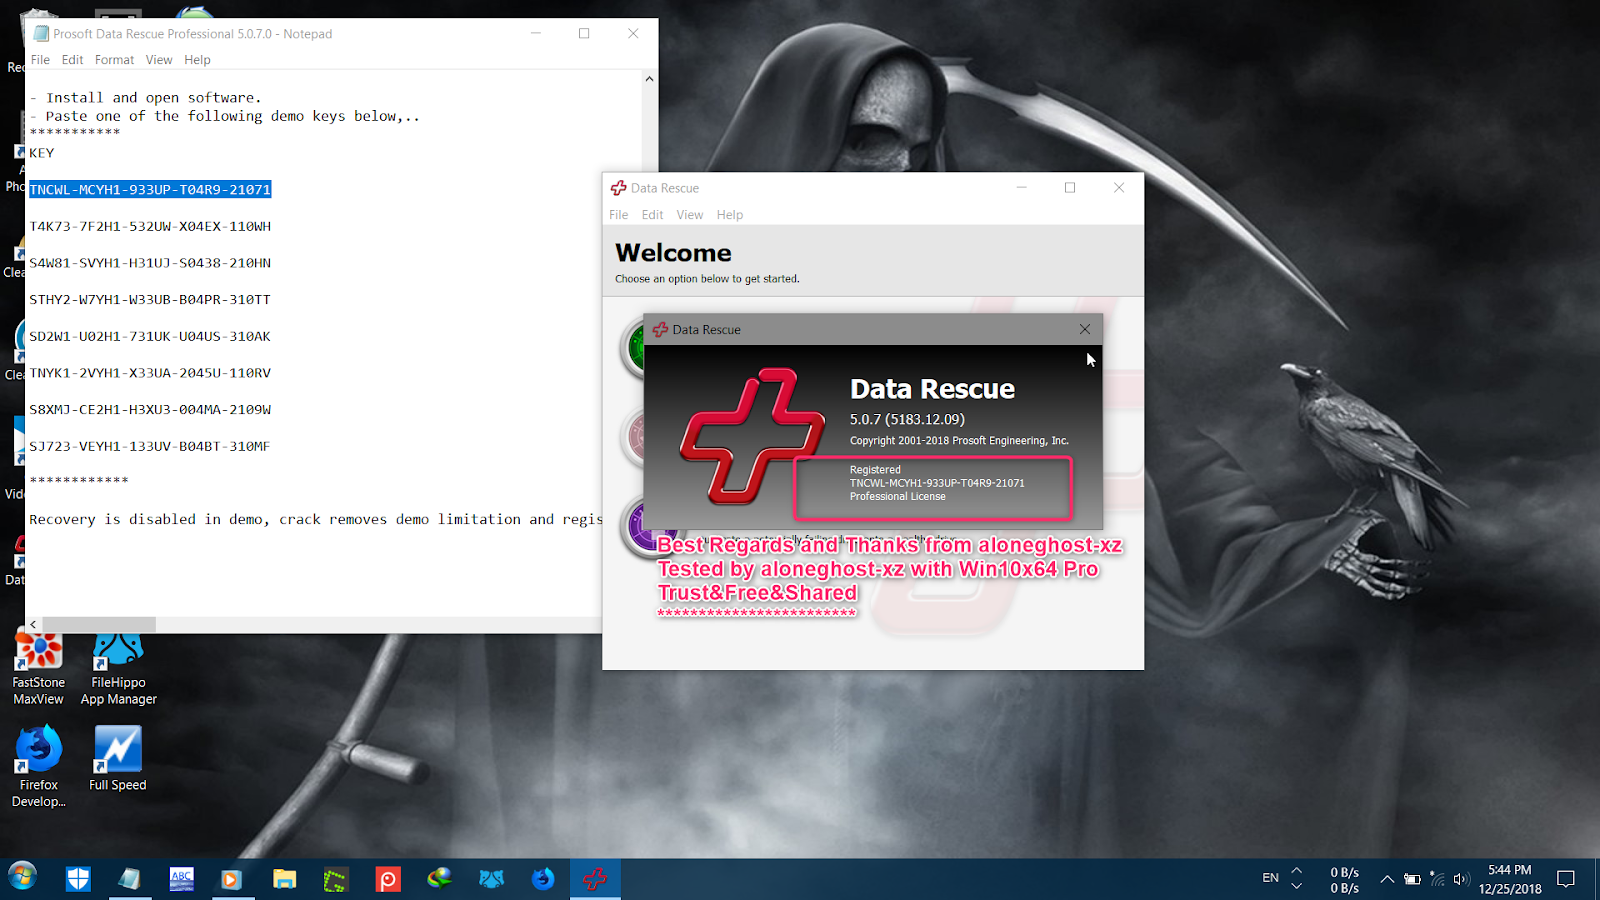Click the version text 5.0.7 (5183.12.09)
Screen dimensions: 1600x900
click(907, 419)
